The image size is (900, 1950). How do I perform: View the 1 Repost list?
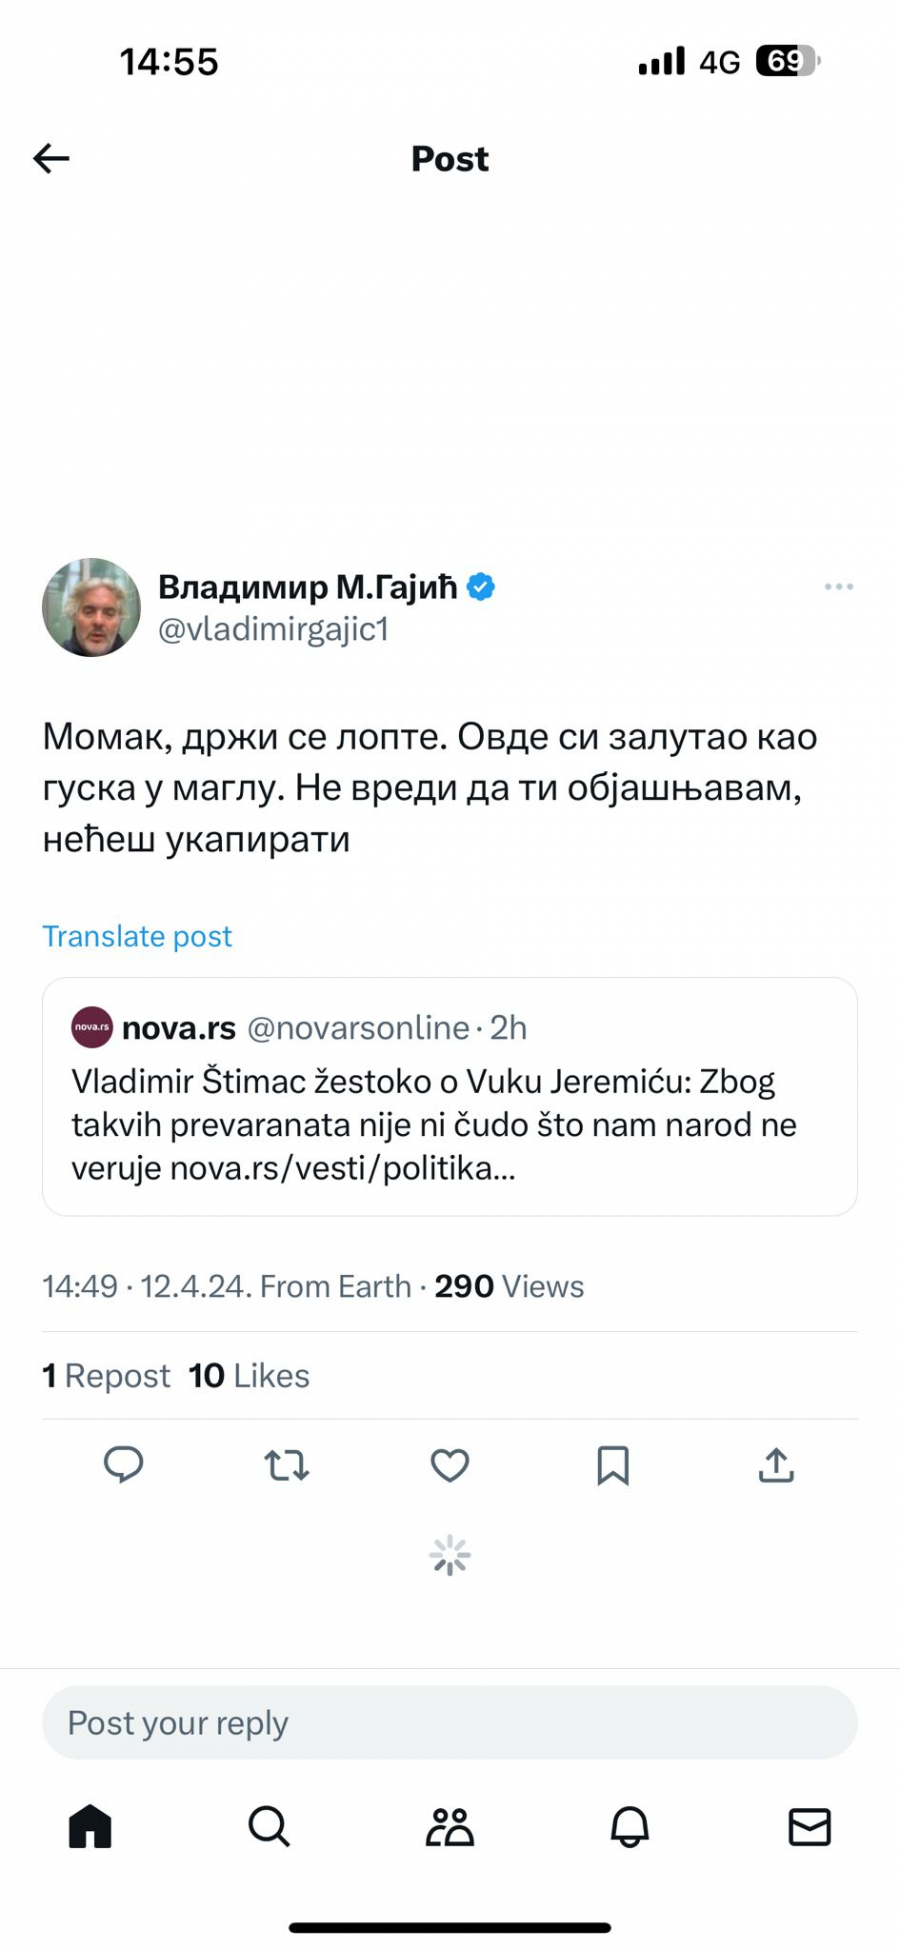tap(106, 1376)
